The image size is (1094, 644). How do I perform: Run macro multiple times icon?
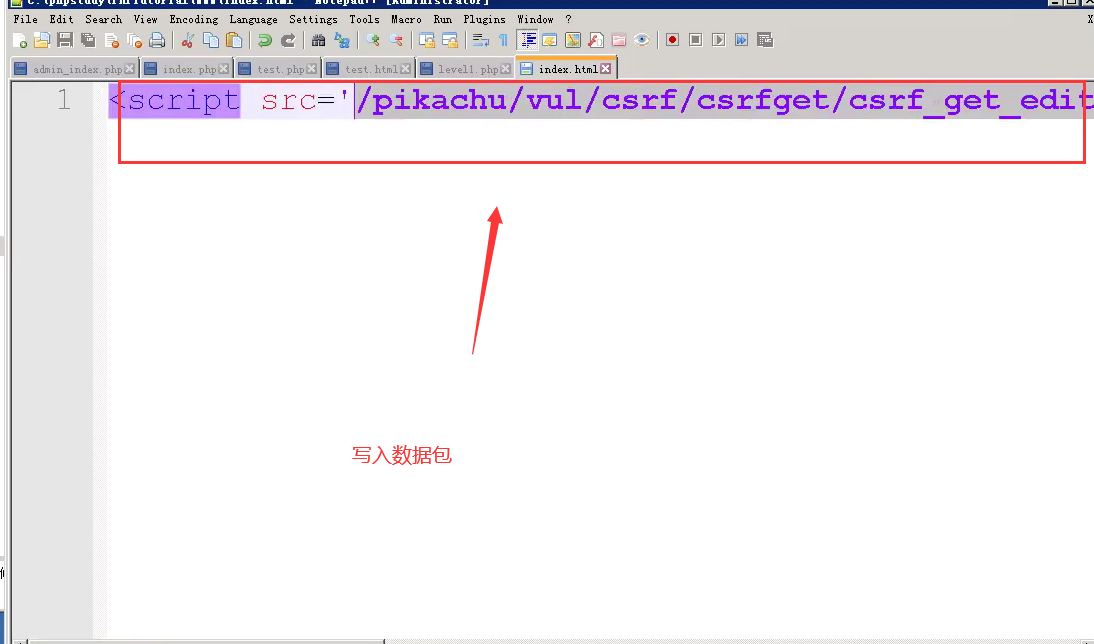click(742, 40)
